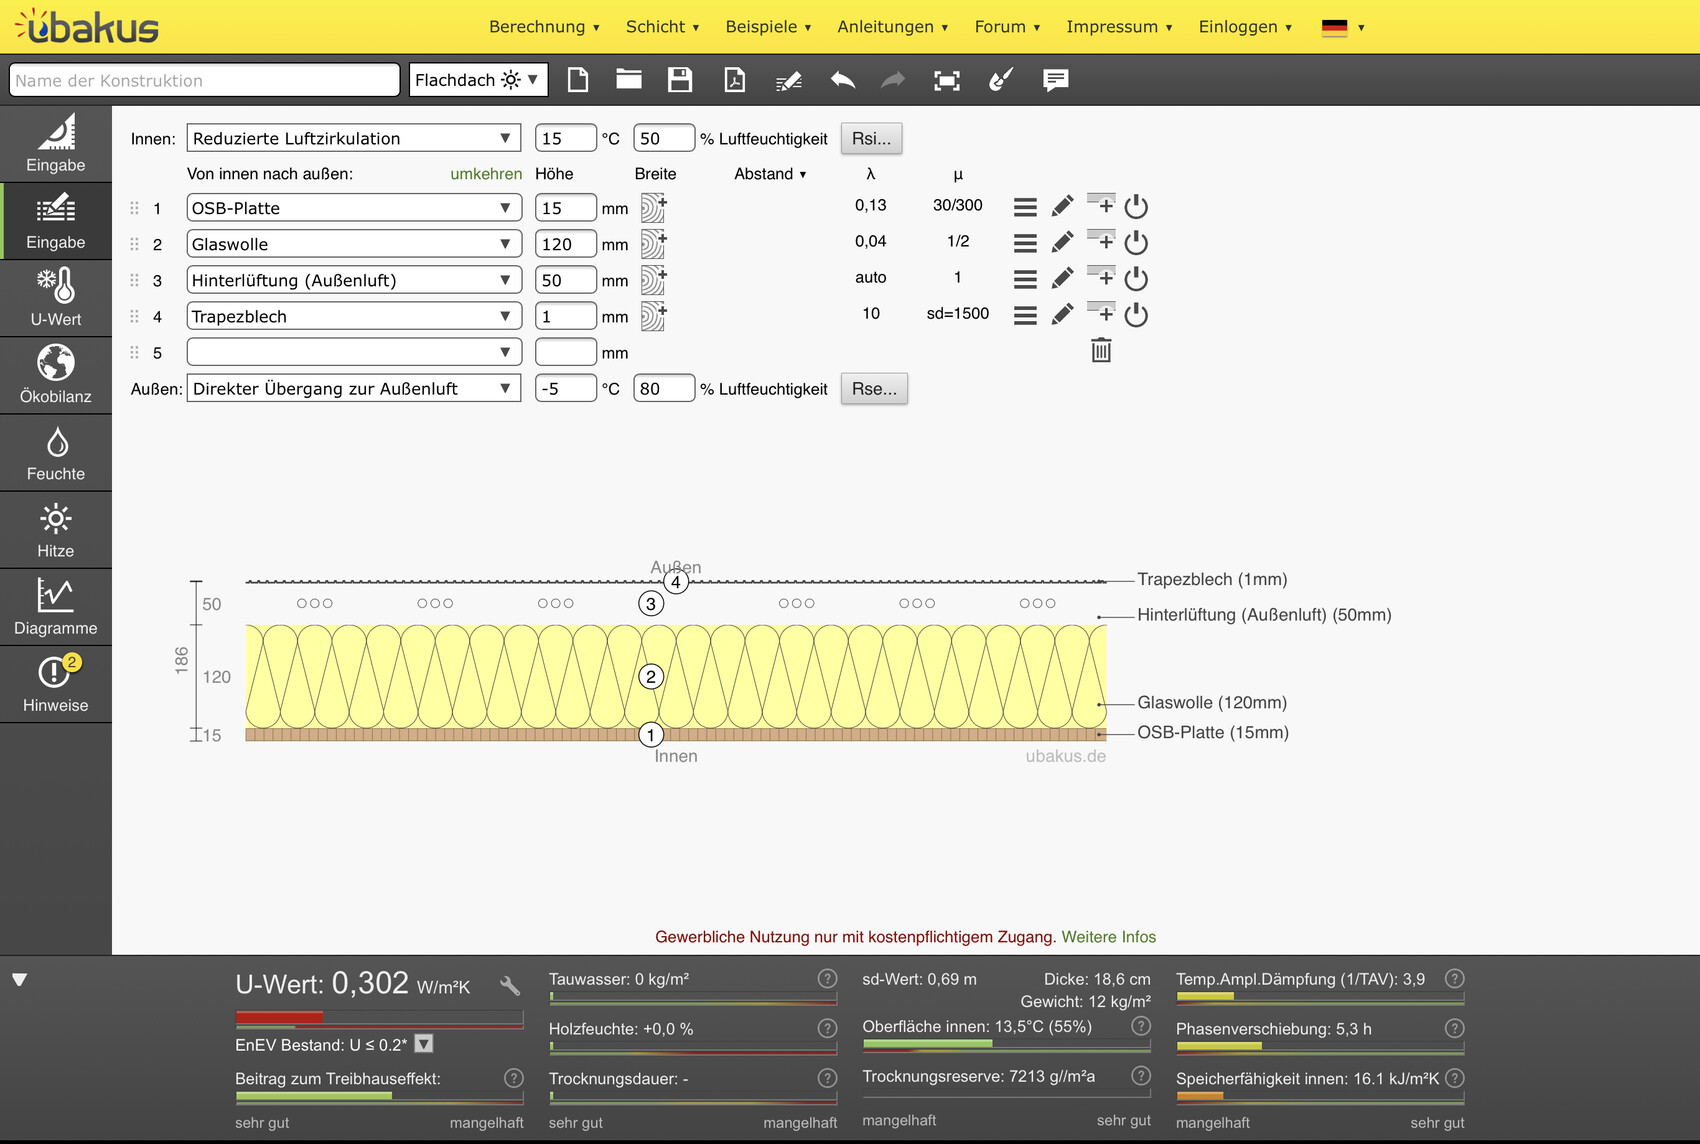Open the Flachdach component type dropdown
This screenshot has width=1700, height=1144.
(478, 80)
